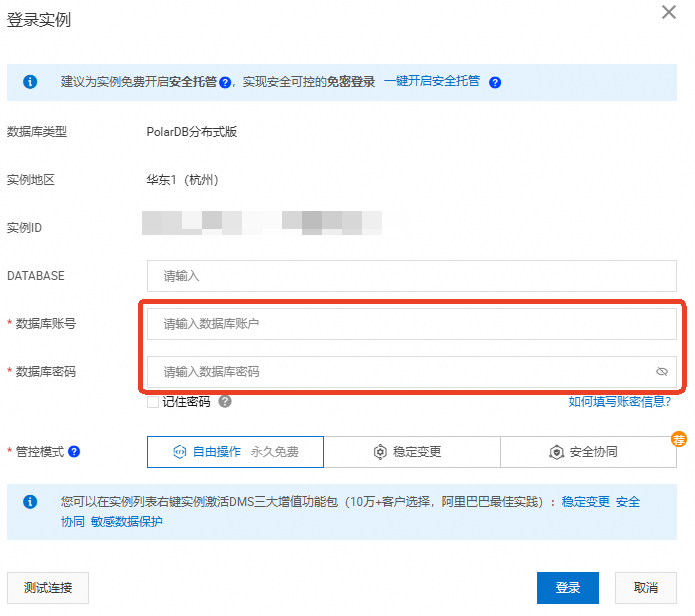The width and height of the screenshot is (695, 616).
Task: Click the 取消 button
Action: (x=646, y=588)
